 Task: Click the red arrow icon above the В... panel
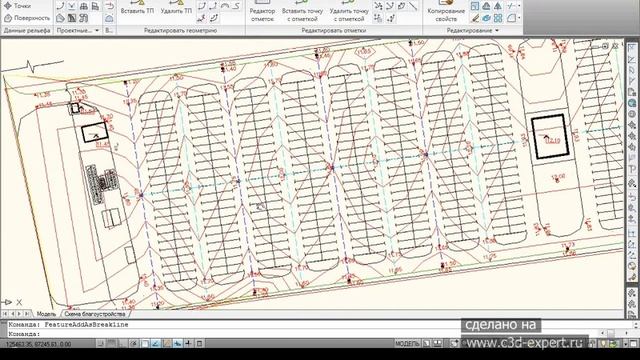(109, 6)
